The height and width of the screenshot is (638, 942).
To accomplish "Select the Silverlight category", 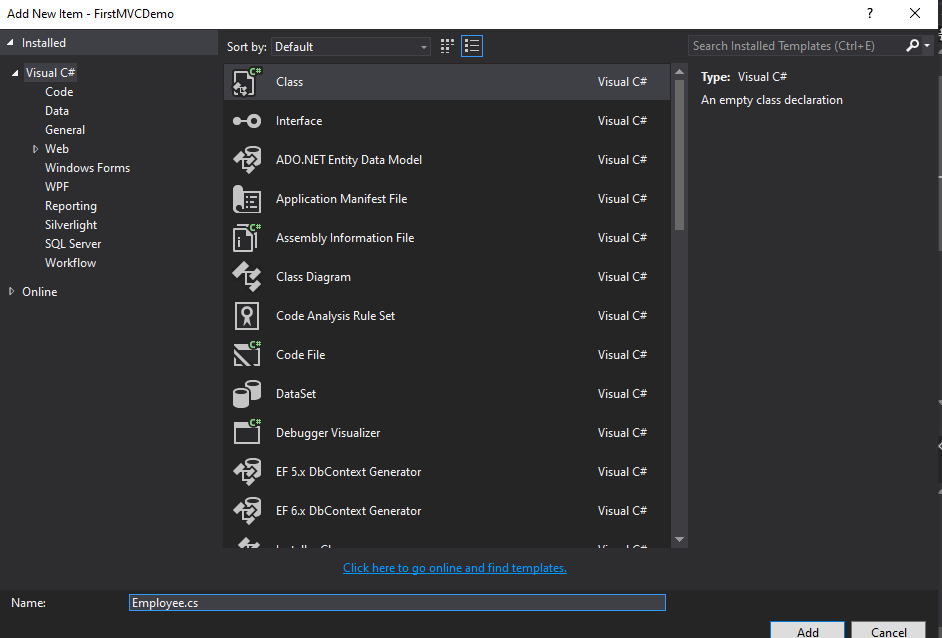I will pyautogui.click(x=71, y=225).
